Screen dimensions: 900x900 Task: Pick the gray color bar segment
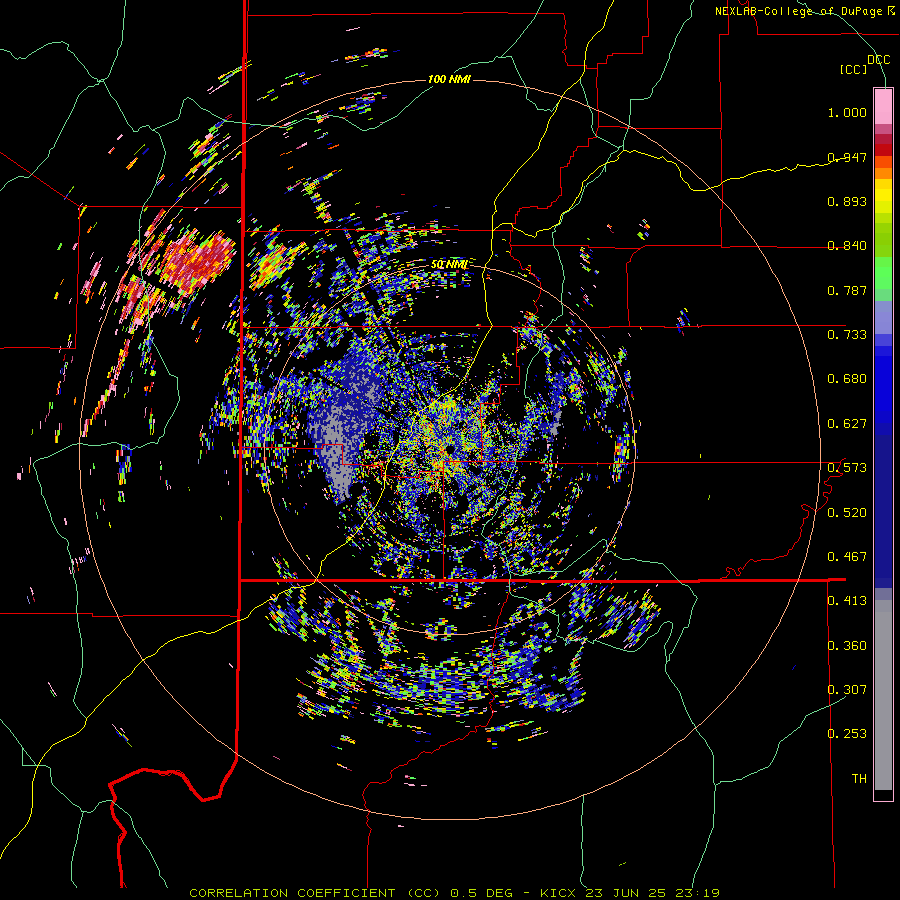click(883, 695)
